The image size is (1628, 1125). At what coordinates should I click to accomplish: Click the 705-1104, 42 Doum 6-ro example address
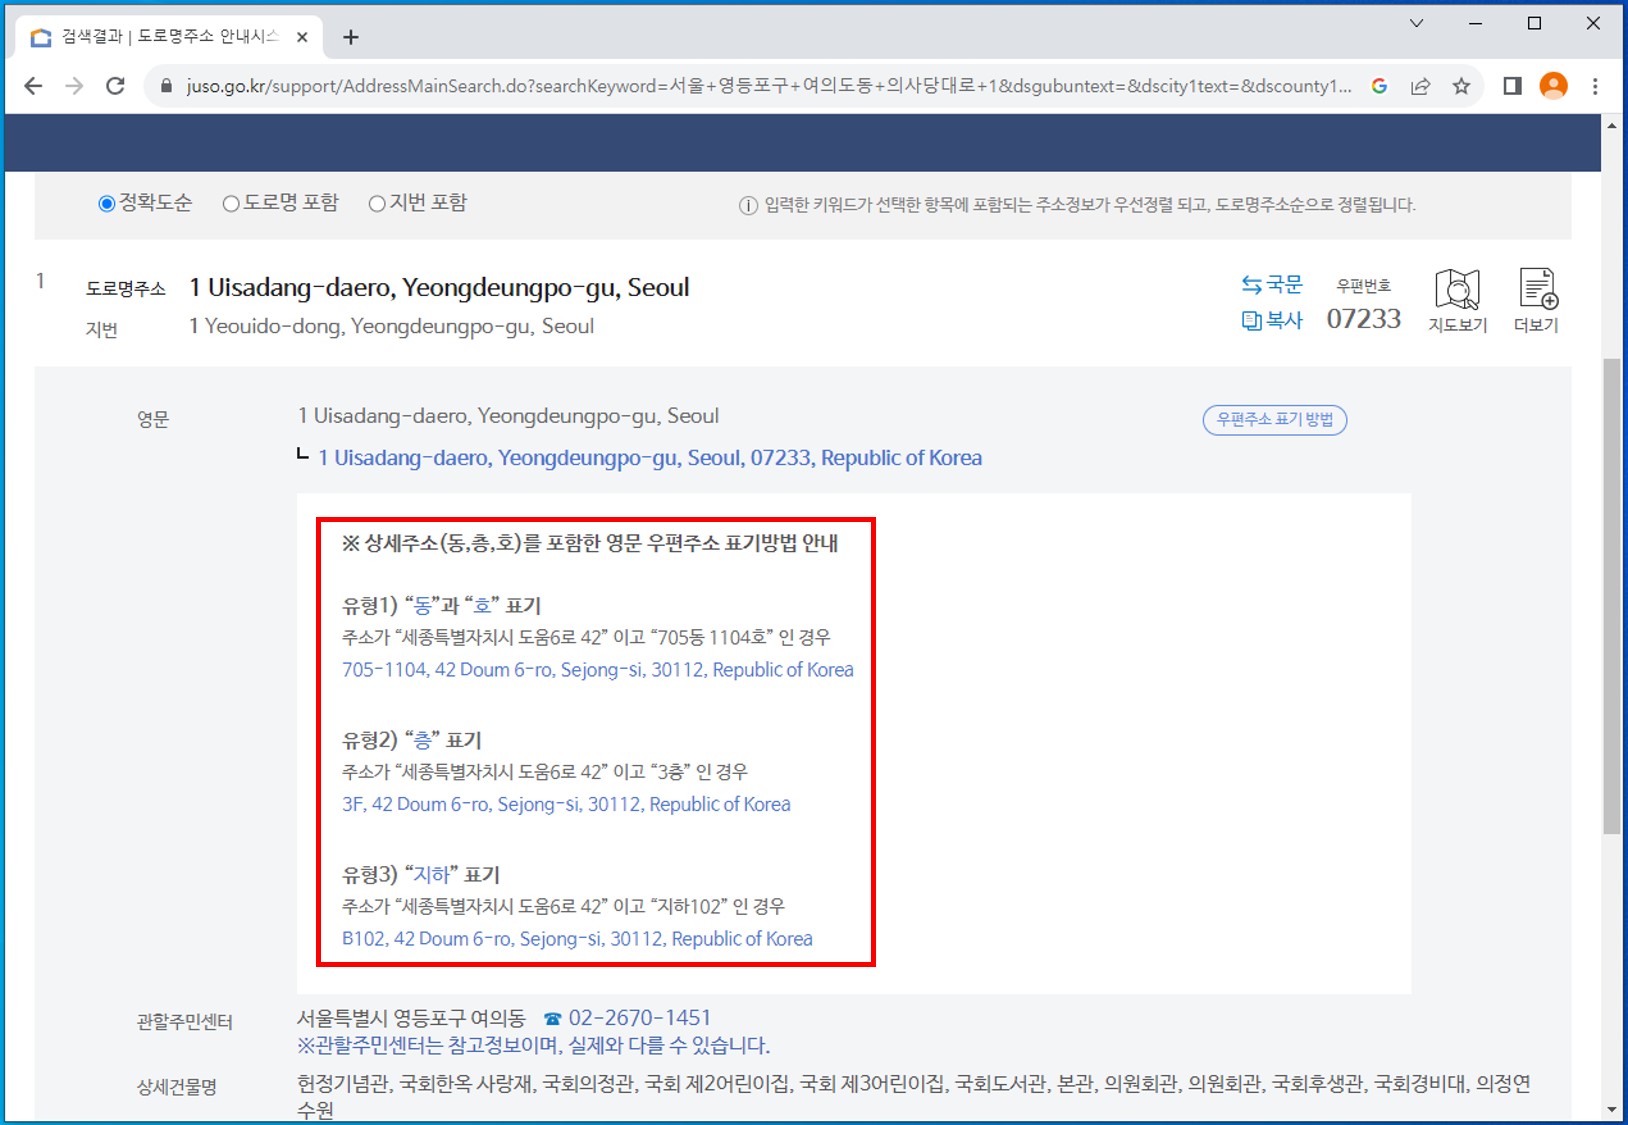pos(598,670)
